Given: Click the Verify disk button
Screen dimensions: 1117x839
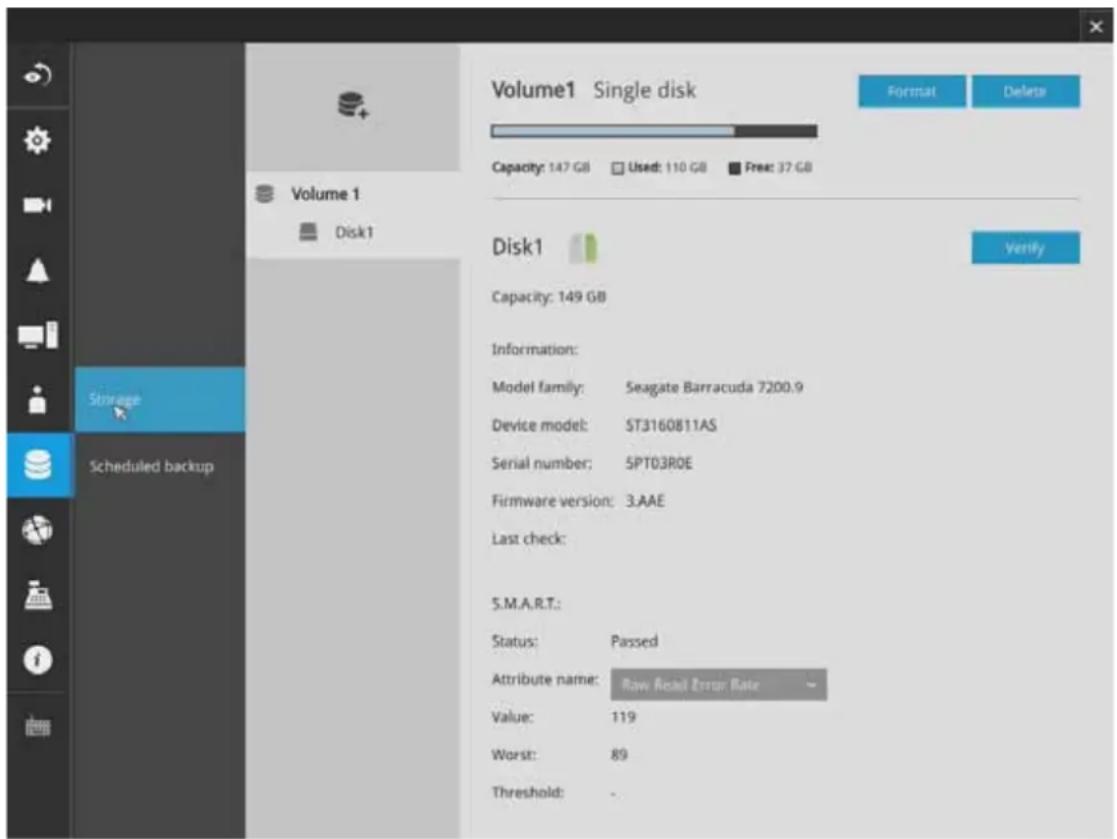Looking at the screenshot, I should click(x=1025, y=248).
